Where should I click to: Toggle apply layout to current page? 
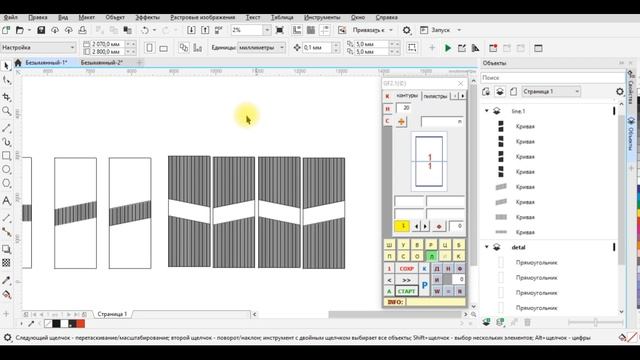click(x=198, y=48)
